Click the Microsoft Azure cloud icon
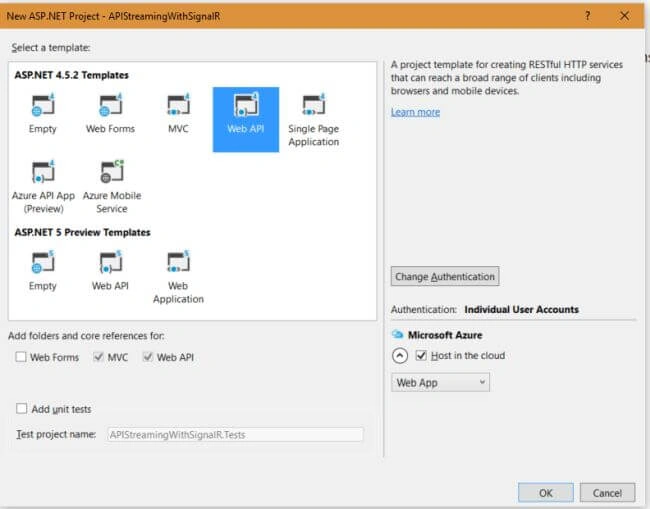This screenshot has height=509, width=650. (397, 334)
